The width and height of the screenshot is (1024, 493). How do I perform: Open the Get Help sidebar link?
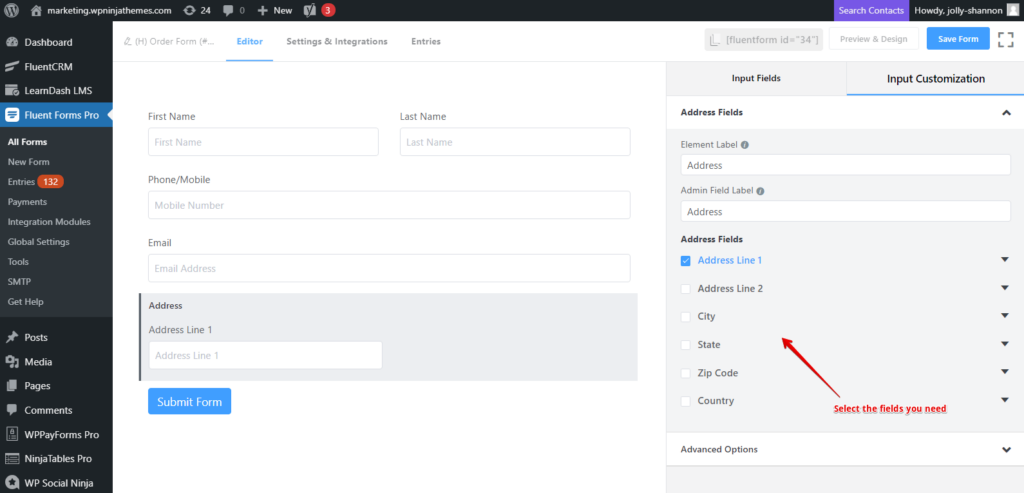coord(25,302)
